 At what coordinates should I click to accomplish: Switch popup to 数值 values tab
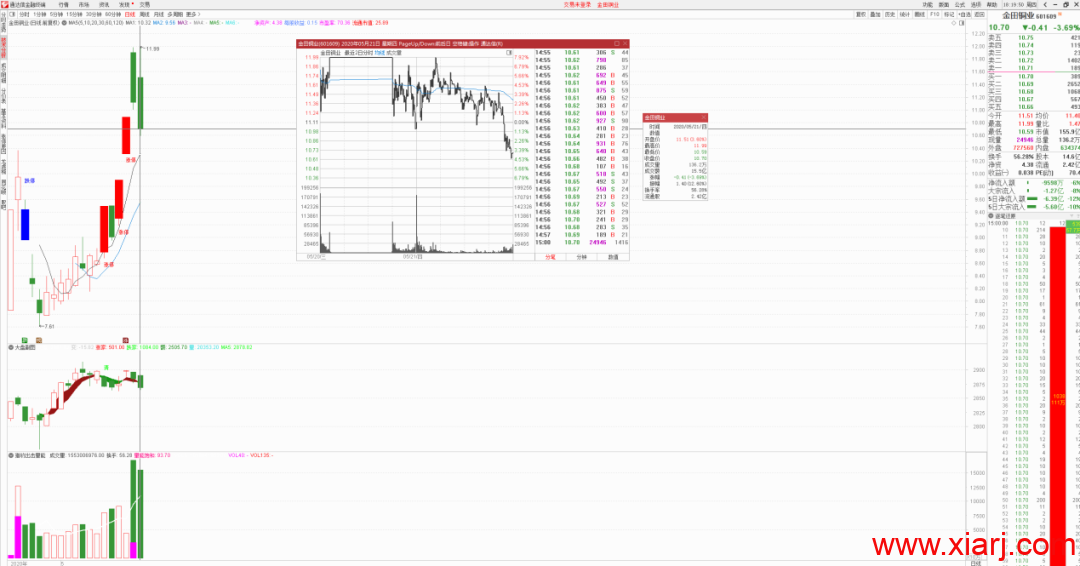point(613,257)
